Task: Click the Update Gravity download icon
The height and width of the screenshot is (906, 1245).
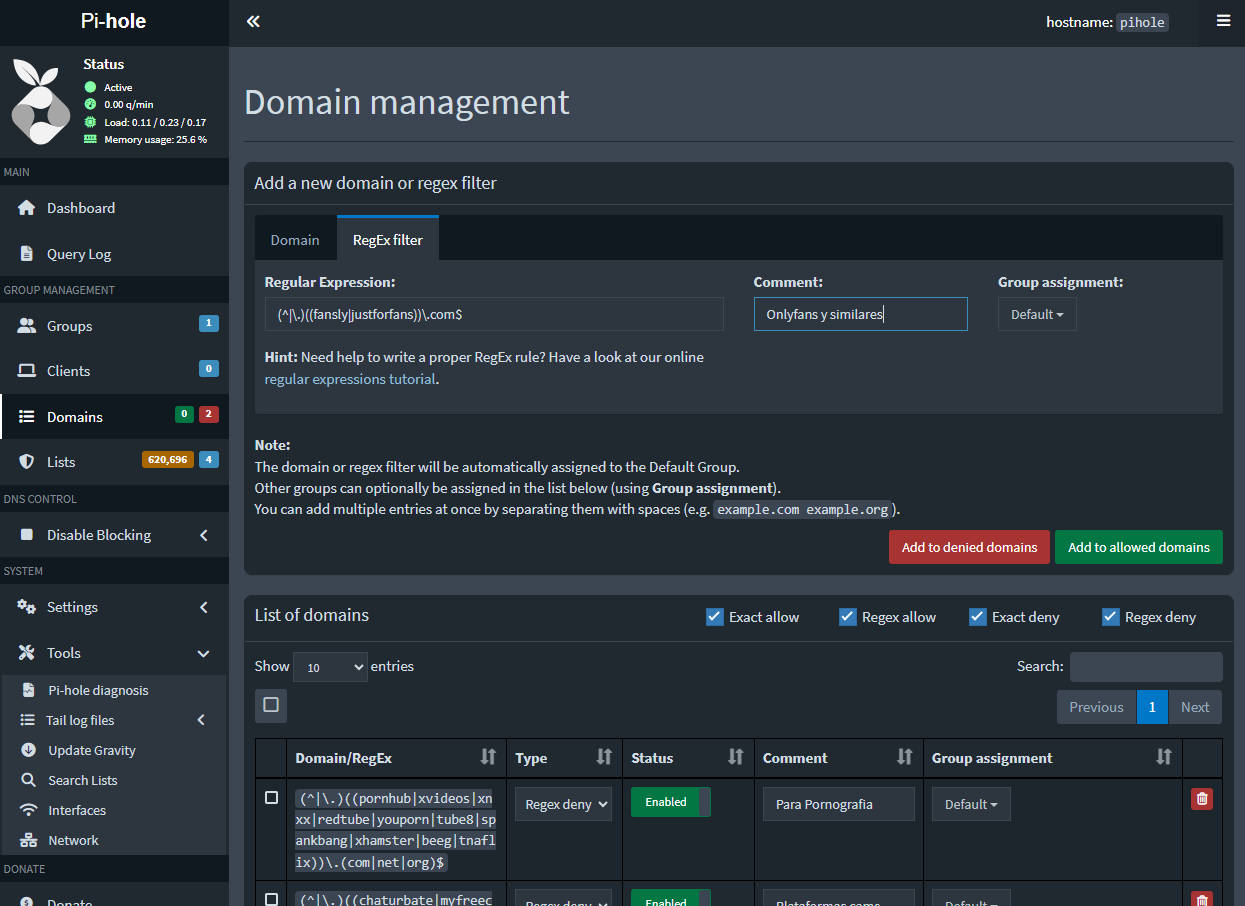Action: [x=28, y=750]
